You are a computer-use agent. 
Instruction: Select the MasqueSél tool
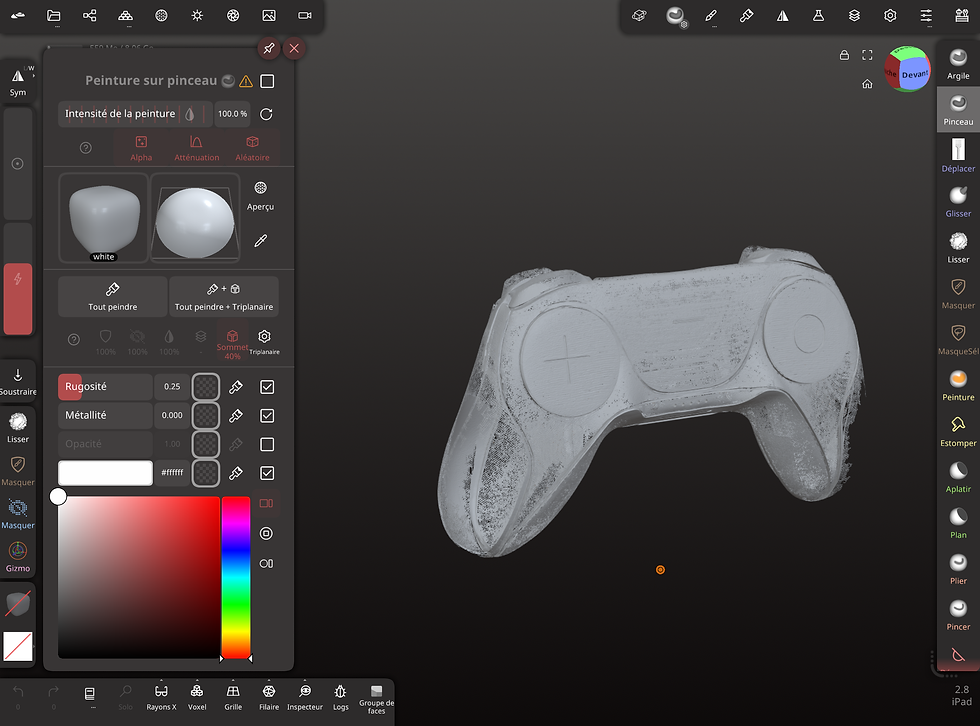pos(958,339)
